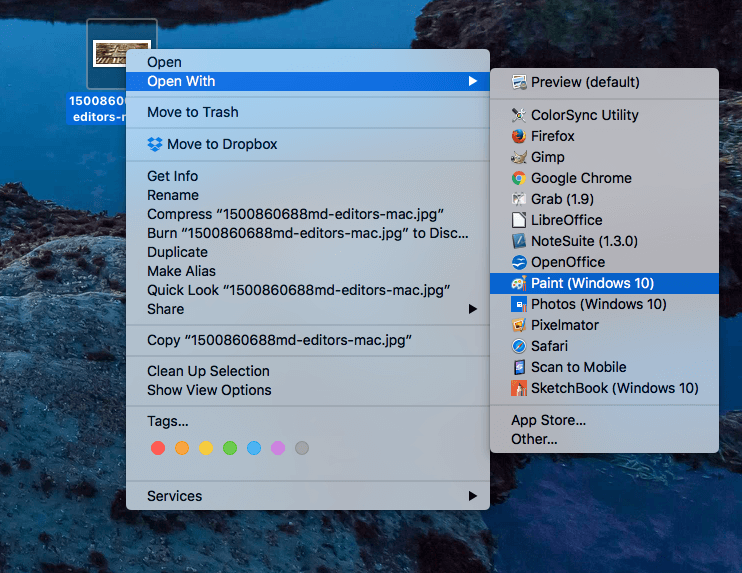Select Show View Options
The width and height of the screenshot is (742, 573).
(308, 390)
